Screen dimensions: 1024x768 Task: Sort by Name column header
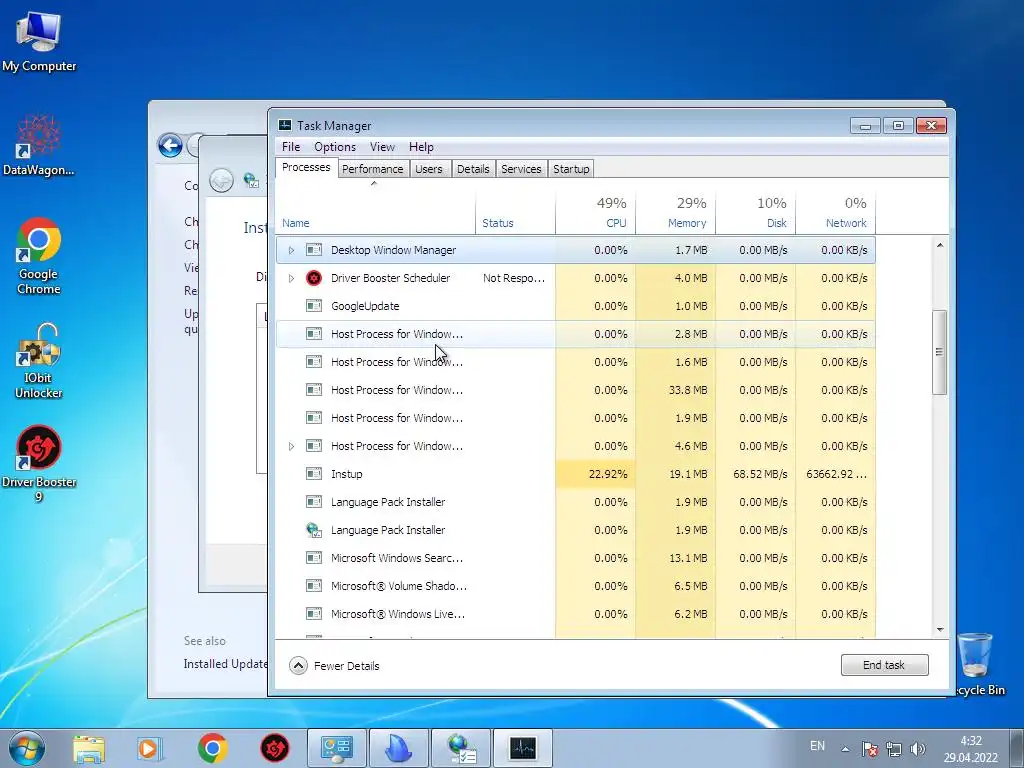tap(376, 212)
